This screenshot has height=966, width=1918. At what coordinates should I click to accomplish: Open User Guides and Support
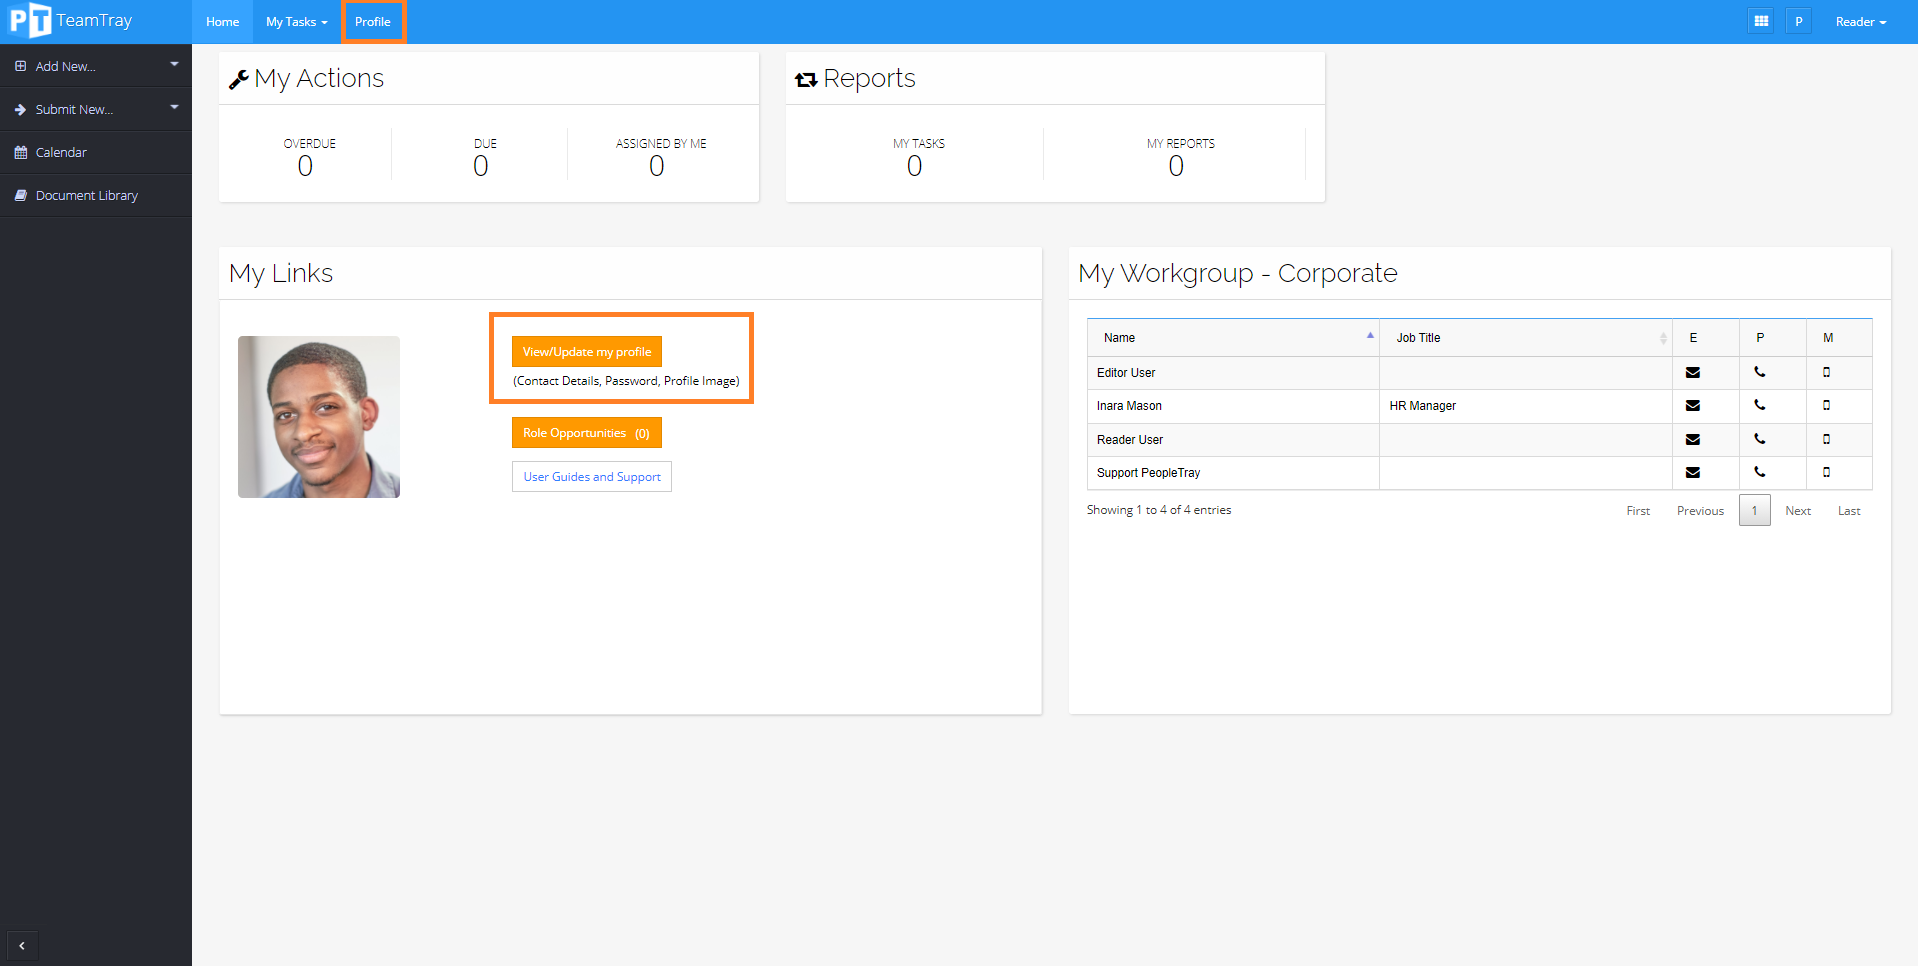591,477
